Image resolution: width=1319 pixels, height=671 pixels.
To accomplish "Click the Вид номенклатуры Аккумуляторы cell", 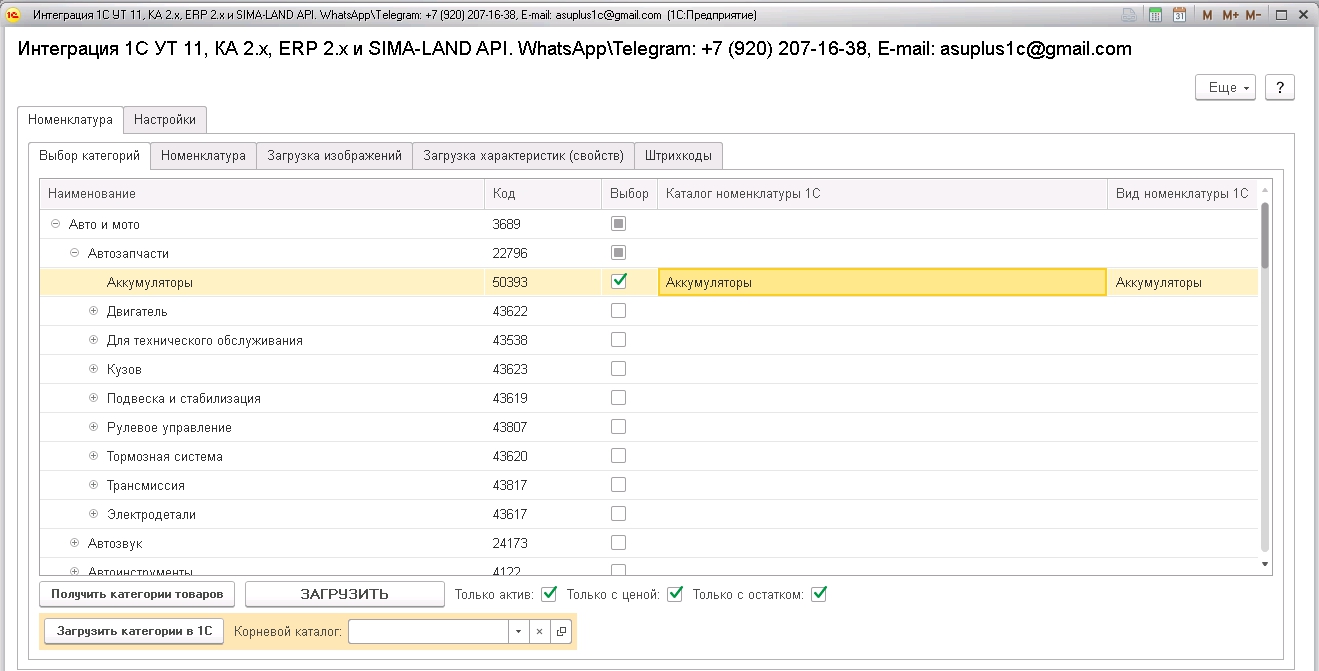I will pyautogui.click(x=1183, y=283).
